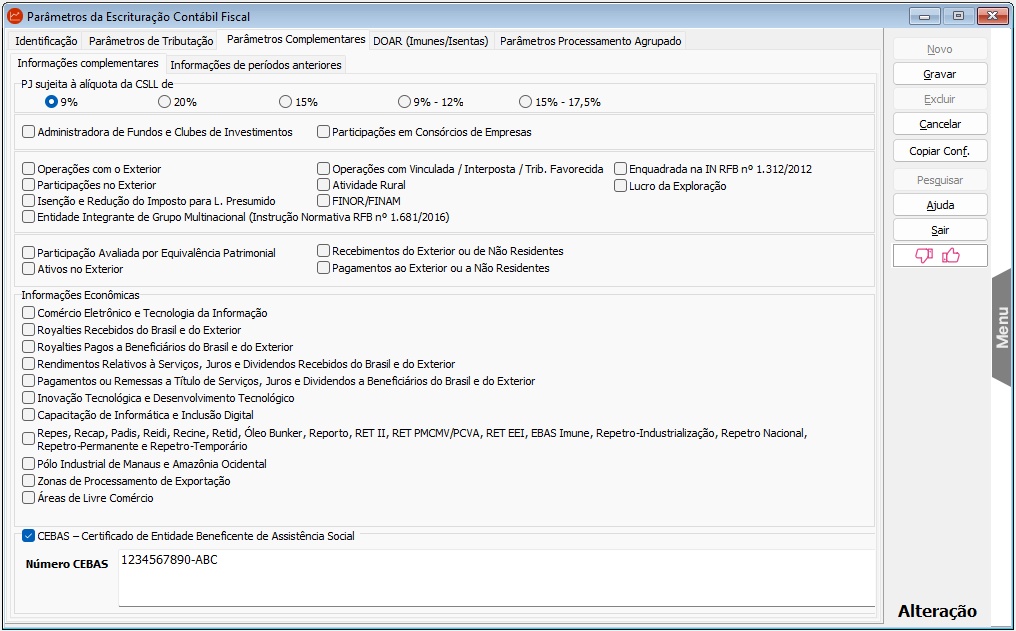Click into the Número CEBAS text field
Viewport: 1016px width, 631px height.
click(496, 578)
